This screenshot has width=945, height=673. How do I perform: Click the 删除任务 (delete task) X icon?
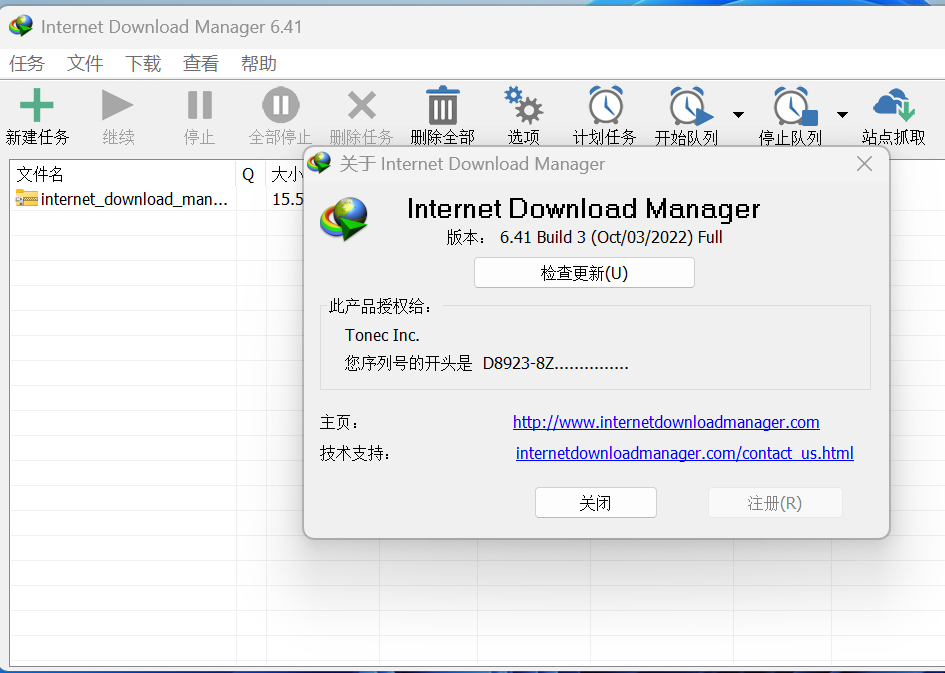click(x=362, y=105)
